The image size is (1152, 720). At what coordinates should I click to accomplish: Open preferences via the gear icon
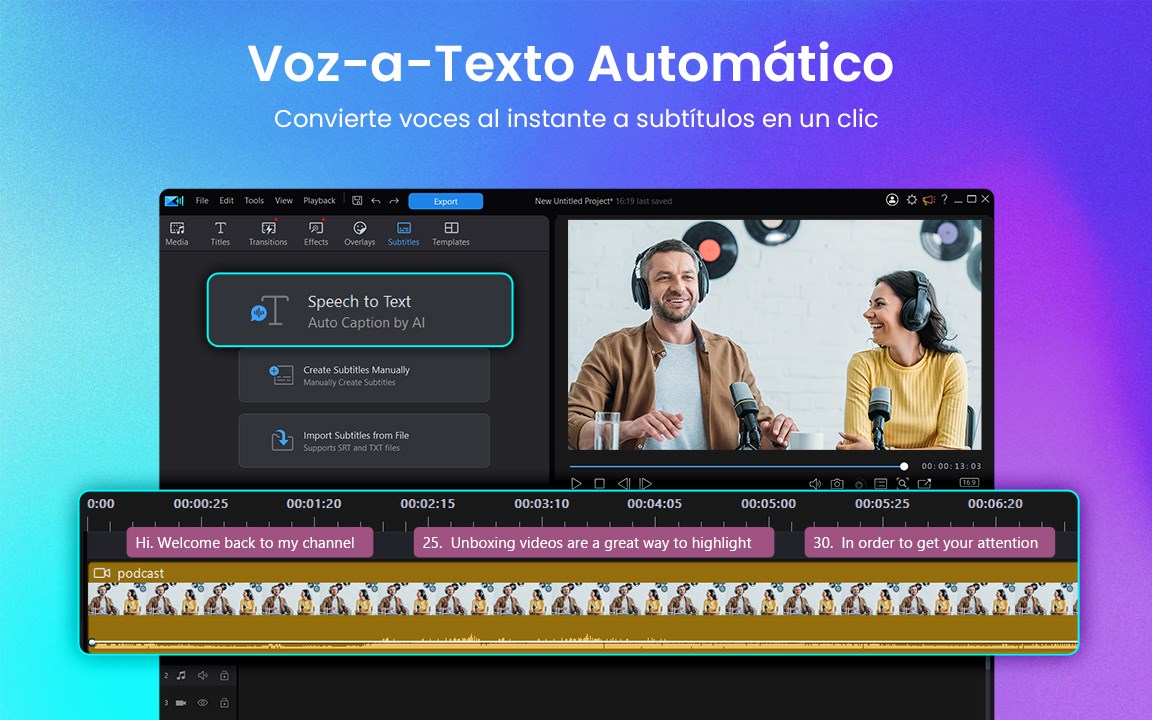click(x=912, y=200)
